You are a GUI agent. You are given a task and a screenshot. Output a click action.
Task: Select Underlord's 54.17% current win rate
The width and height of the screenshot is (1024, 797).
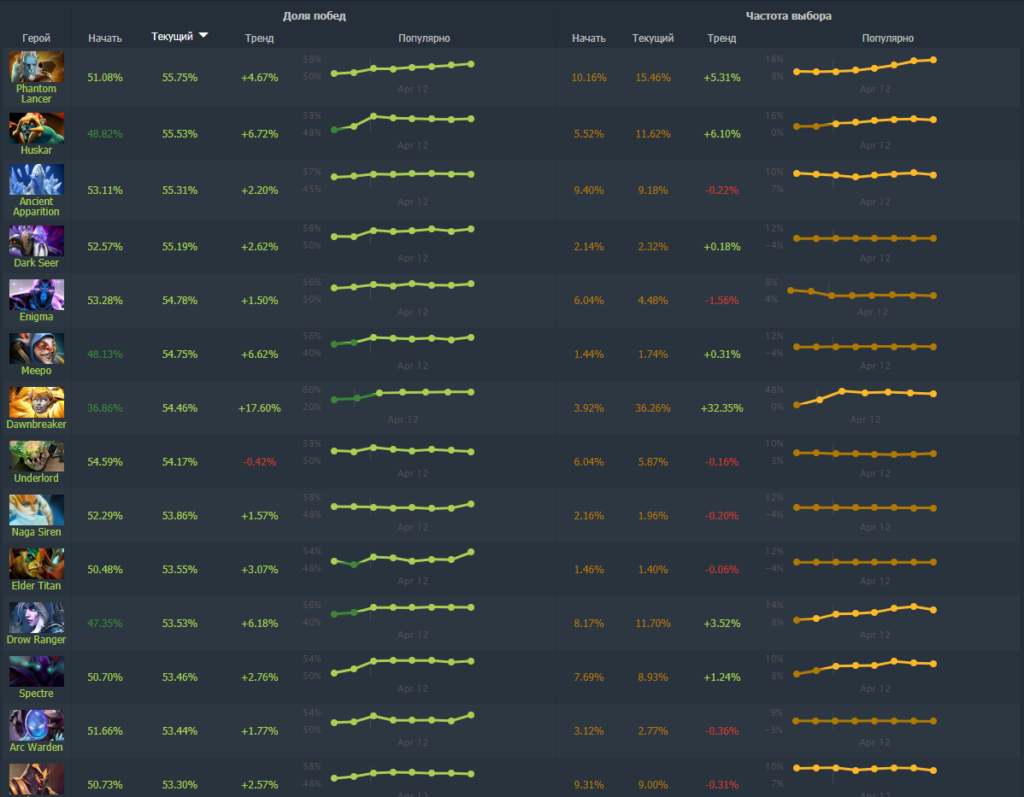[x=180, y=461]
